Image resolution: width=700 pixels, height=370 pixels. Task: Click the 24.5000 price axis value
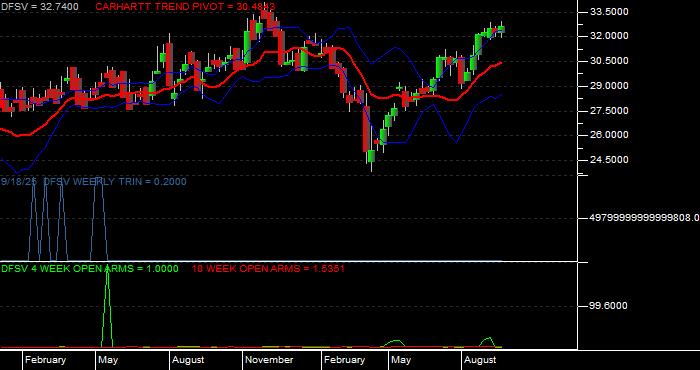click(608, 160)
